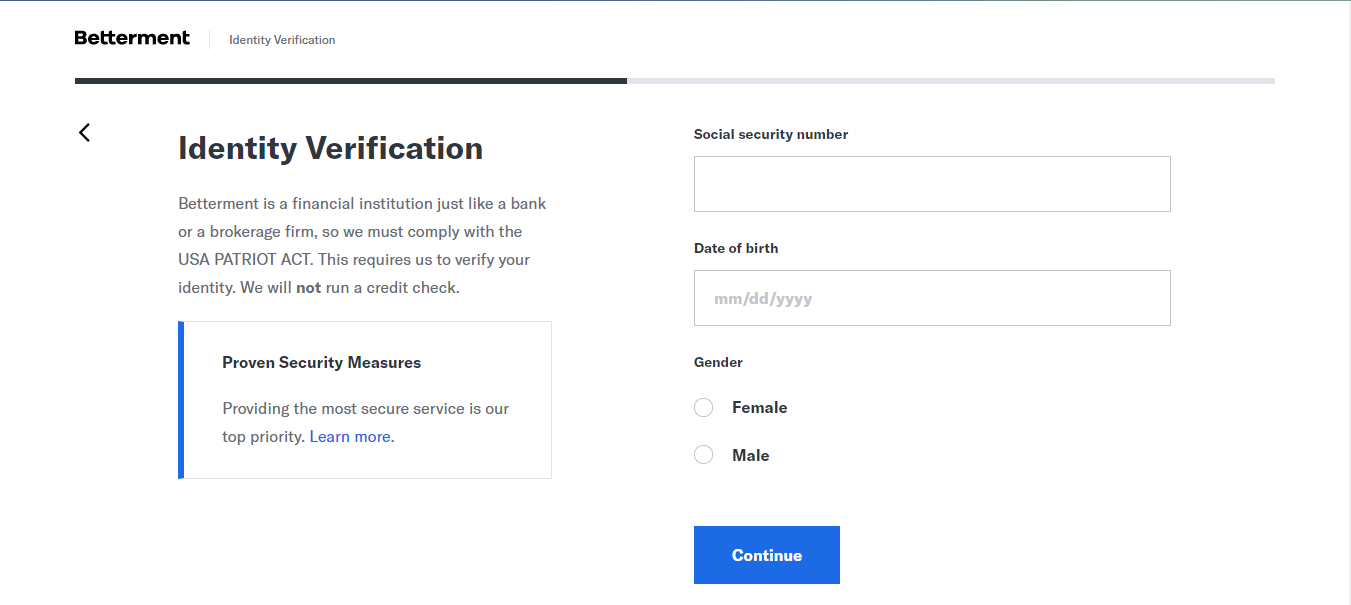Click the Proven Security Measures card title

(x=321, y=363)
